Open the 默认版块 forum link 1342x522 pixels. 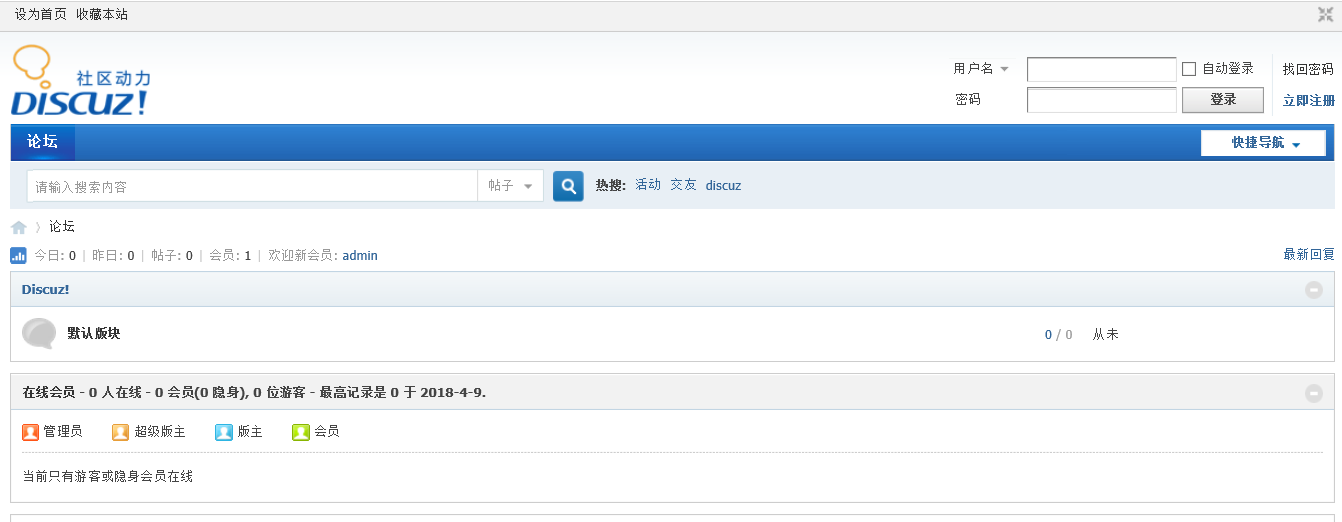point(94,333)
